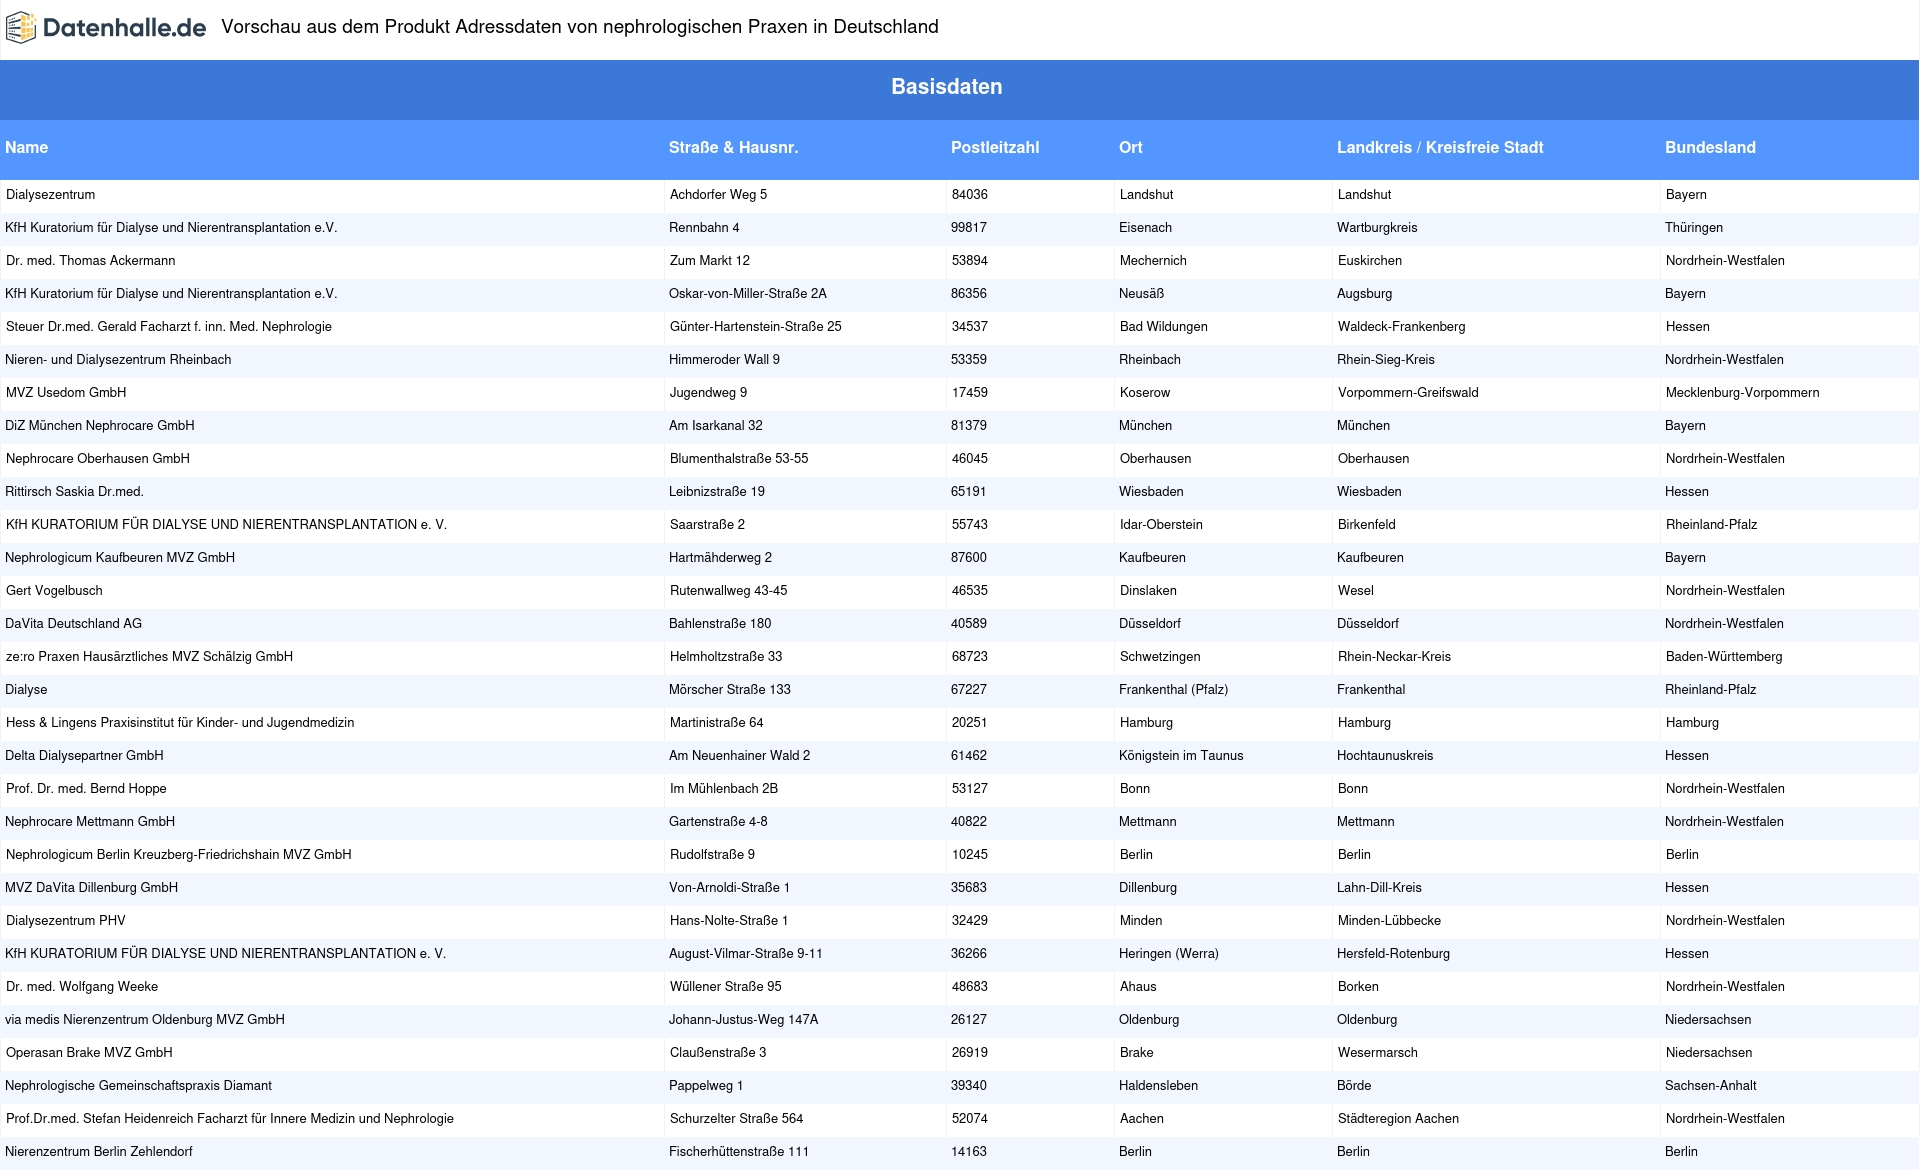
Task: Click DiZ München Nephrocare GmbH
Action: coord(100,426)
